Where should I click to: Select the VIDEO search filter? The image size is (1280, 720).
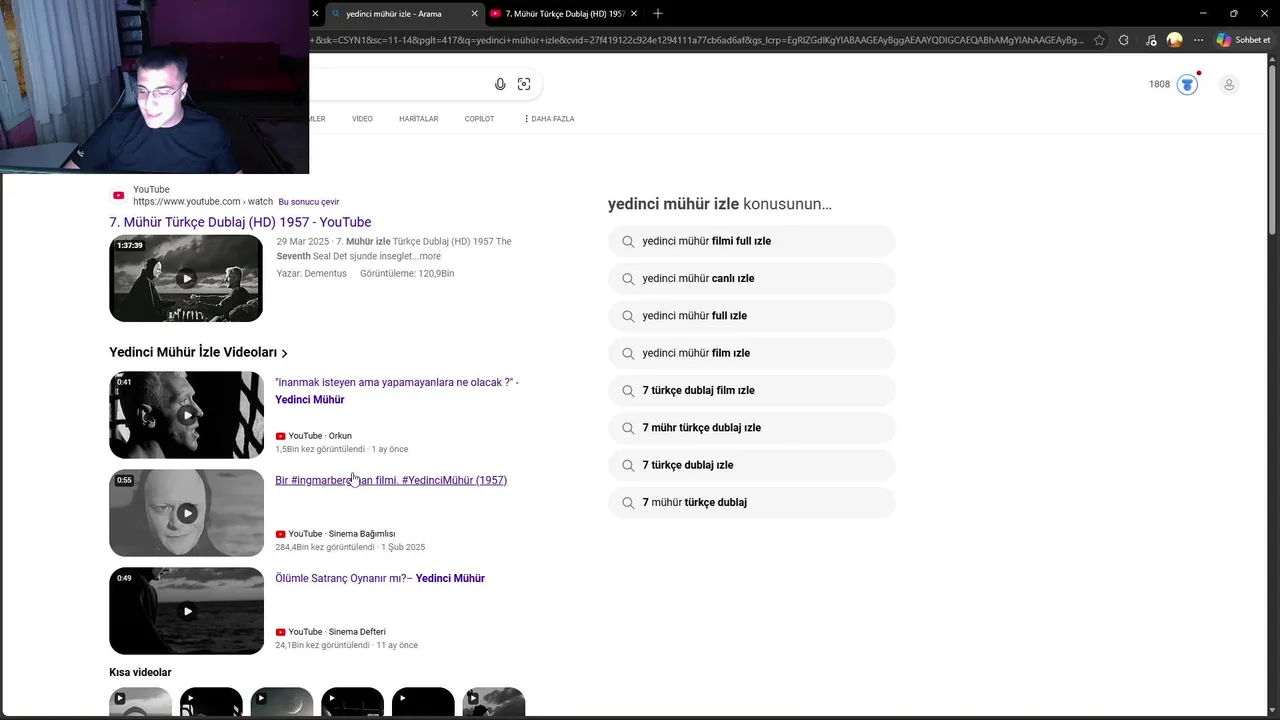pyautogui.click(x=362, y=119)
